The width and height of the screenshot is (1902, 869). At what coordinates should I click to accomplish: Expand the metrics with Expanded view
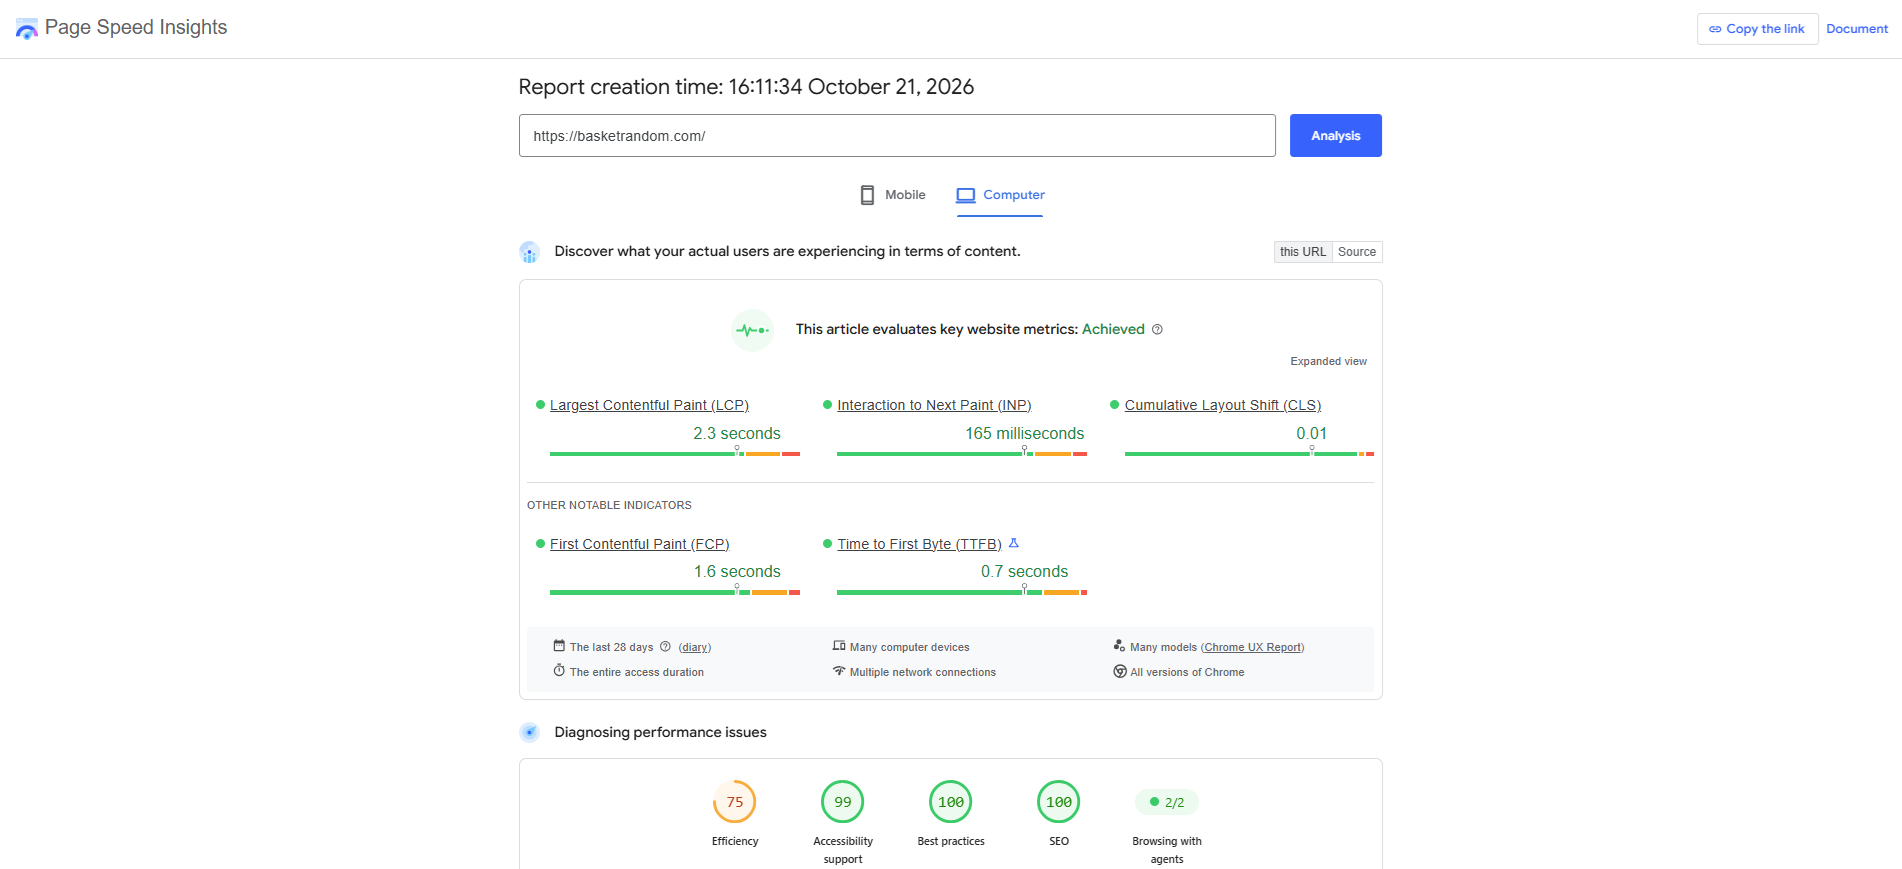[1328, 361]
